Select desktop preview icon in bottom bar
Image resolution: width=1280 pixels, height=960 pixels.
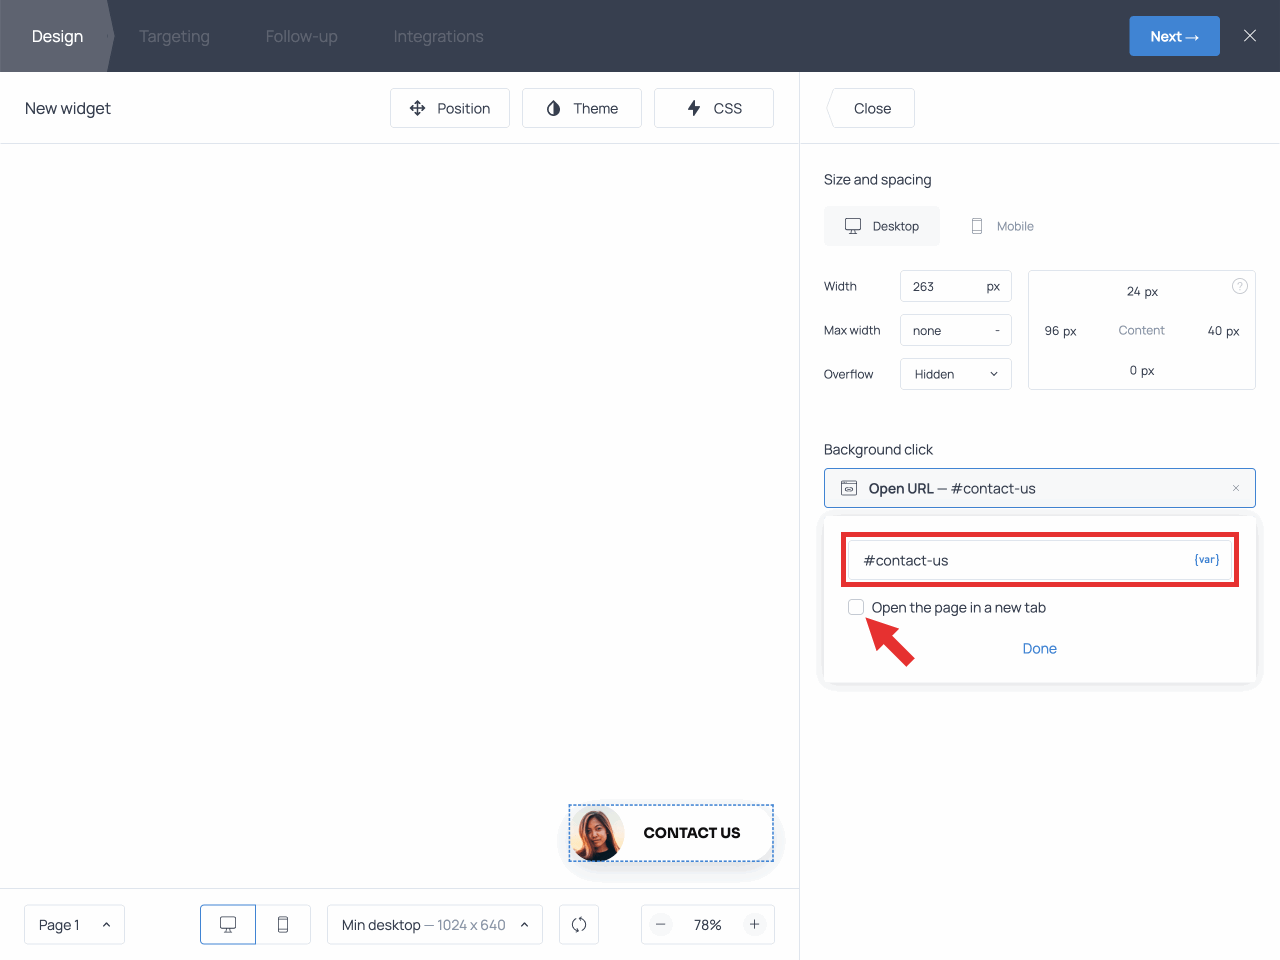coord(228,925)
